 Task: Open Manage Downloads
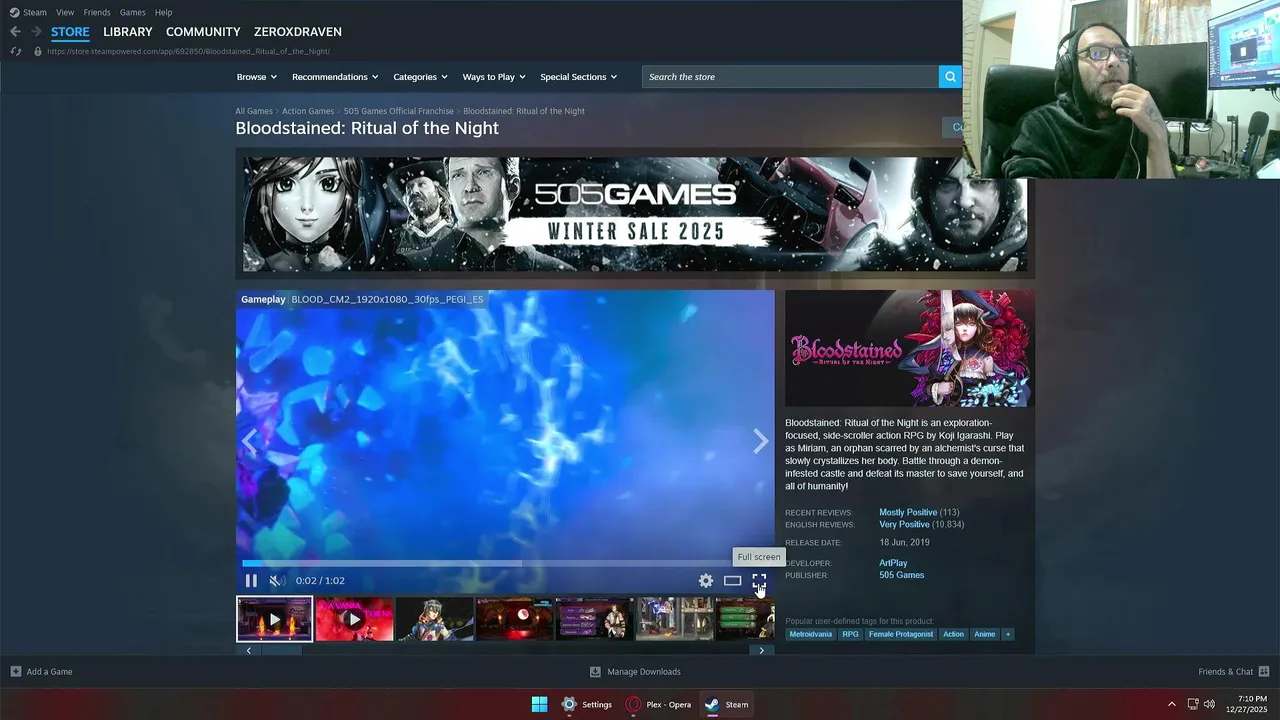pyautogui.click(x=635, y=672)
